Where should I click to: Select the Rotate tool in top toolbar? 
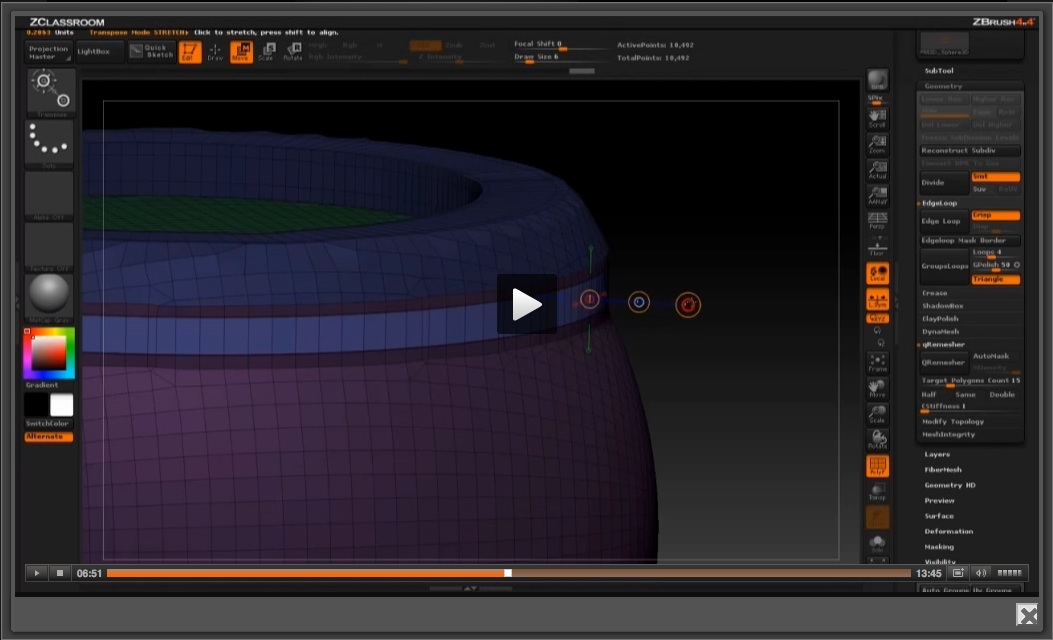pos(292,51)
